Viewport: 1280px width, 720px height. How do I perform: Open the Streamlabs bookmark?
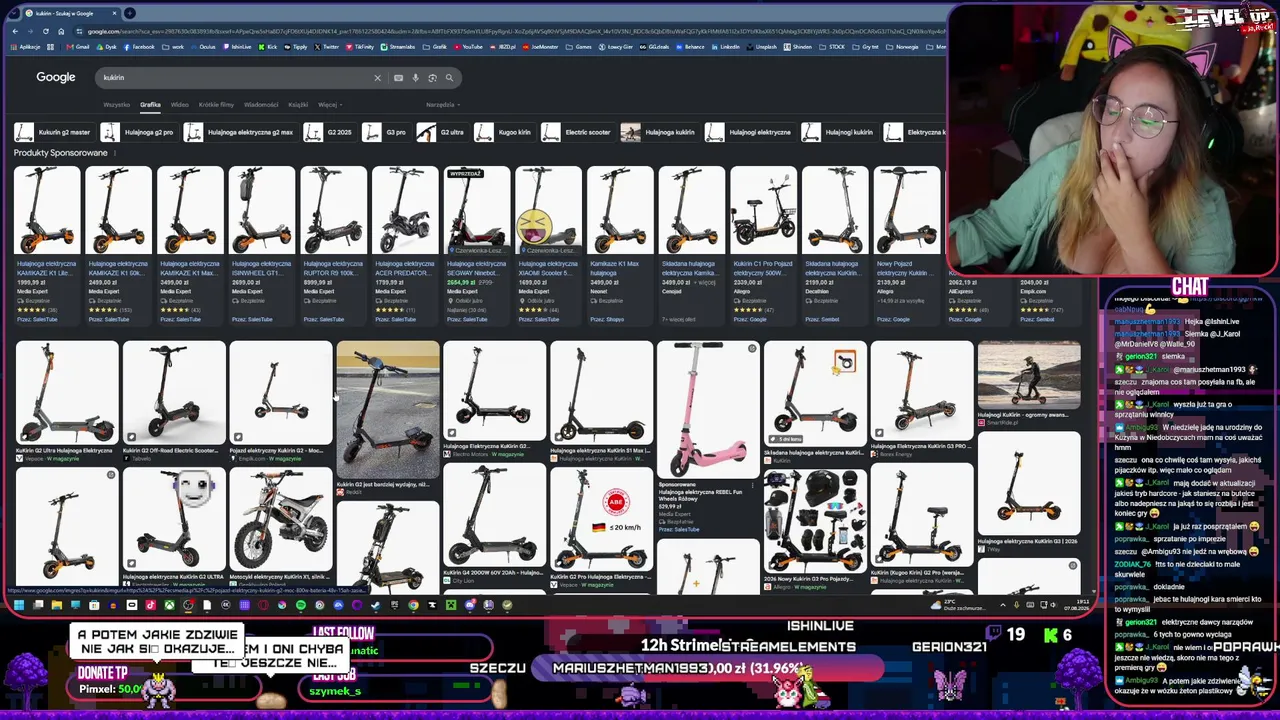[400, 46]
